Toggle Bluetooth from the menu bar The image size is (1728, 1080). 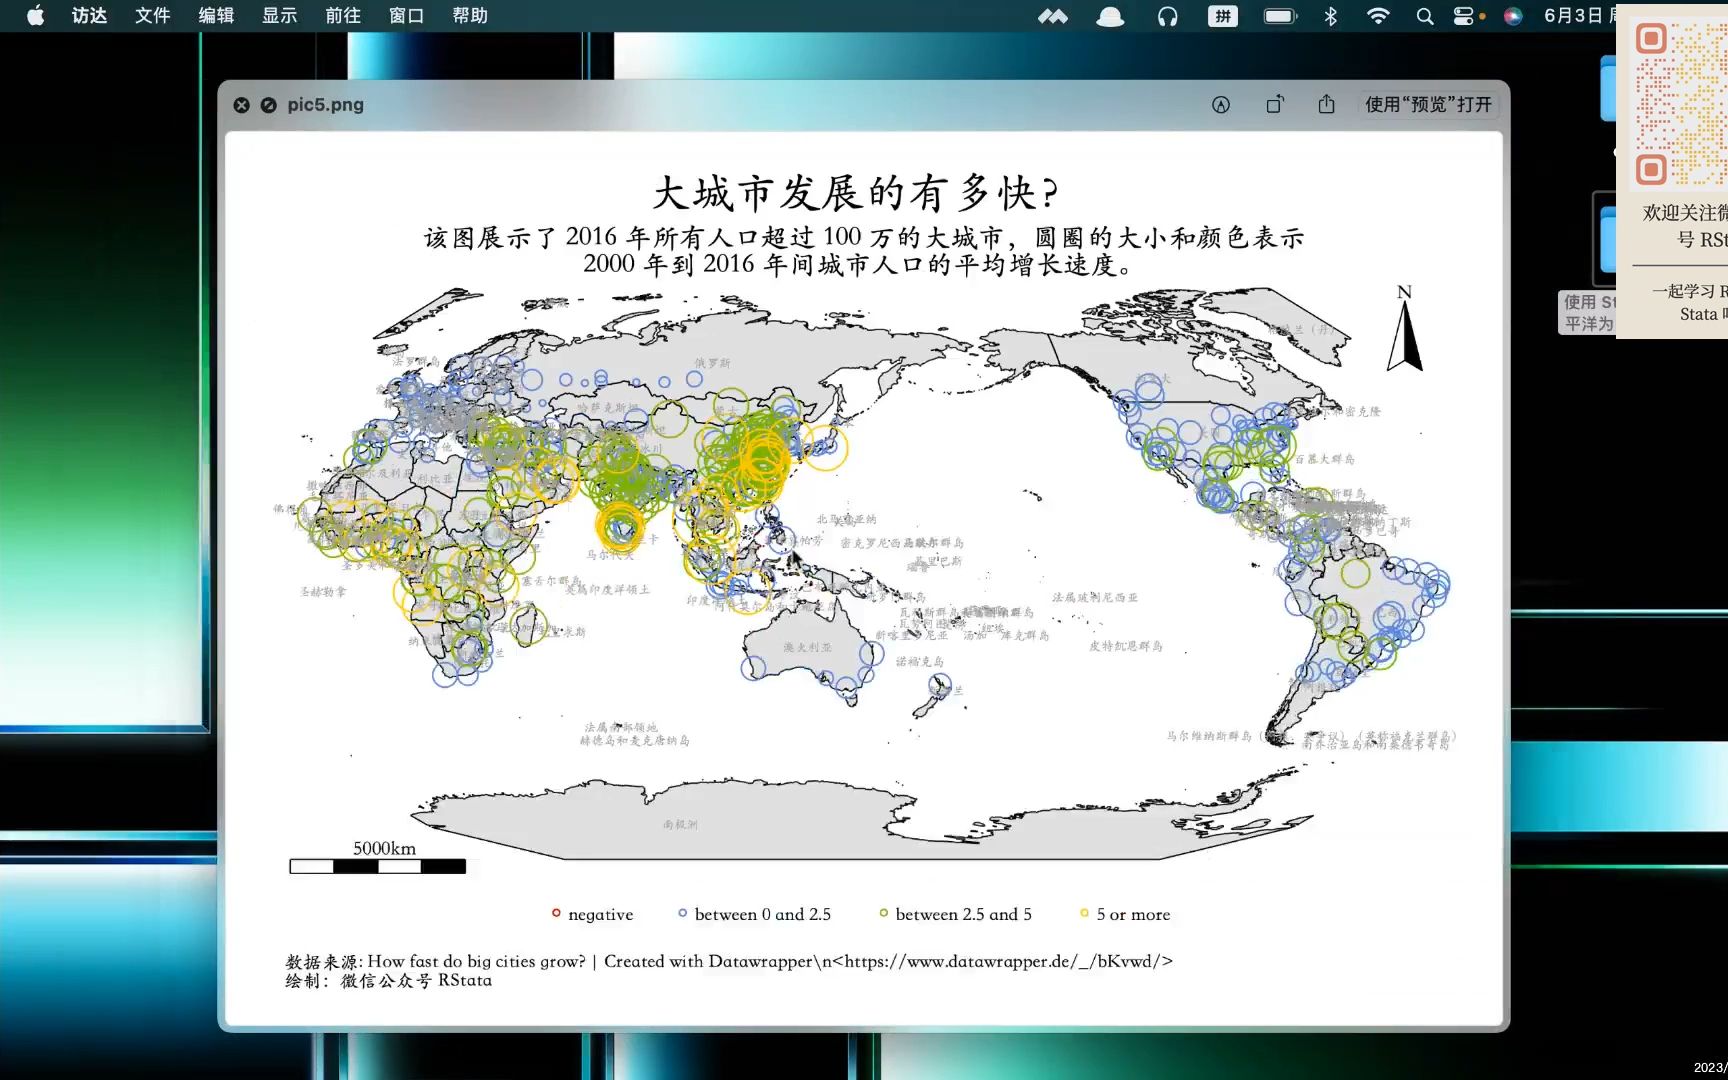(1330, 16)
